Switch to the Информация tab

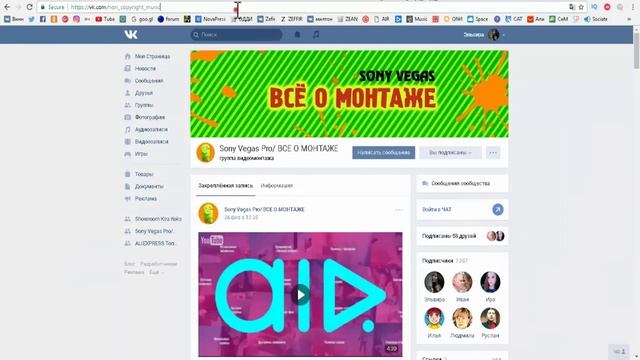[x=277, y=186]
